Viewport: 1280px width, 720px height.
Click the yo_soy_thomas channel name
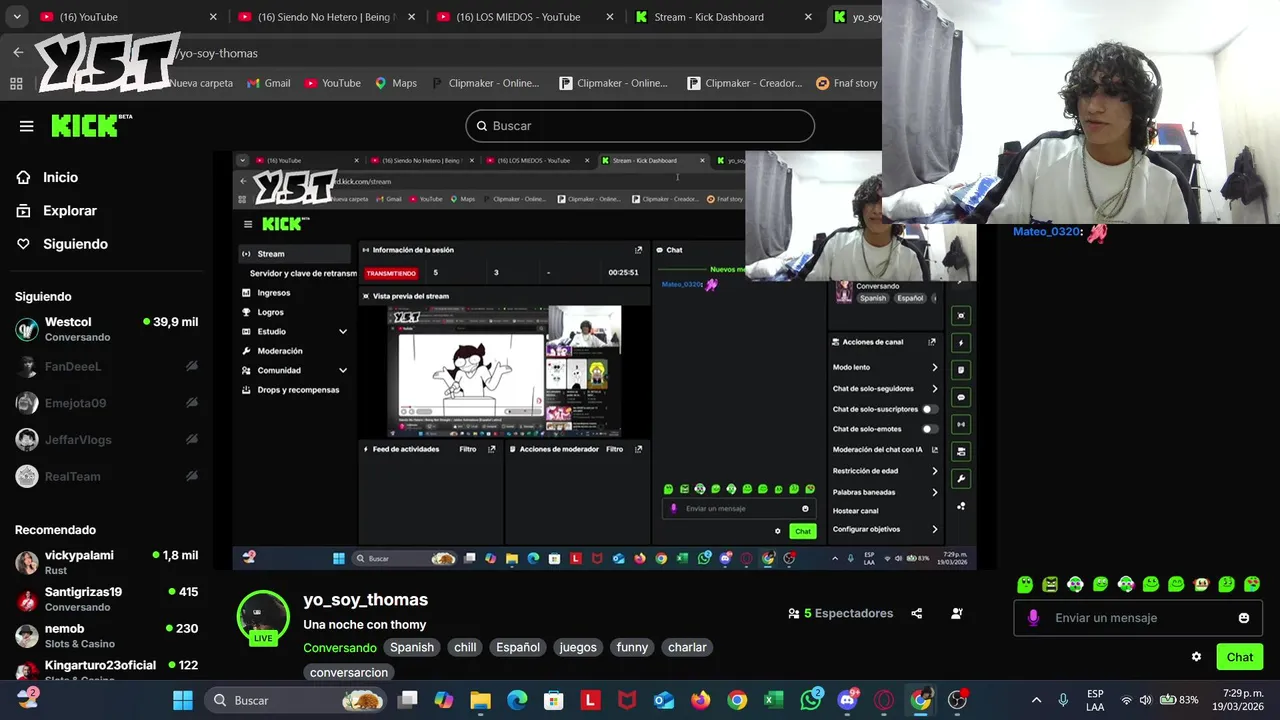coord(365,600)
